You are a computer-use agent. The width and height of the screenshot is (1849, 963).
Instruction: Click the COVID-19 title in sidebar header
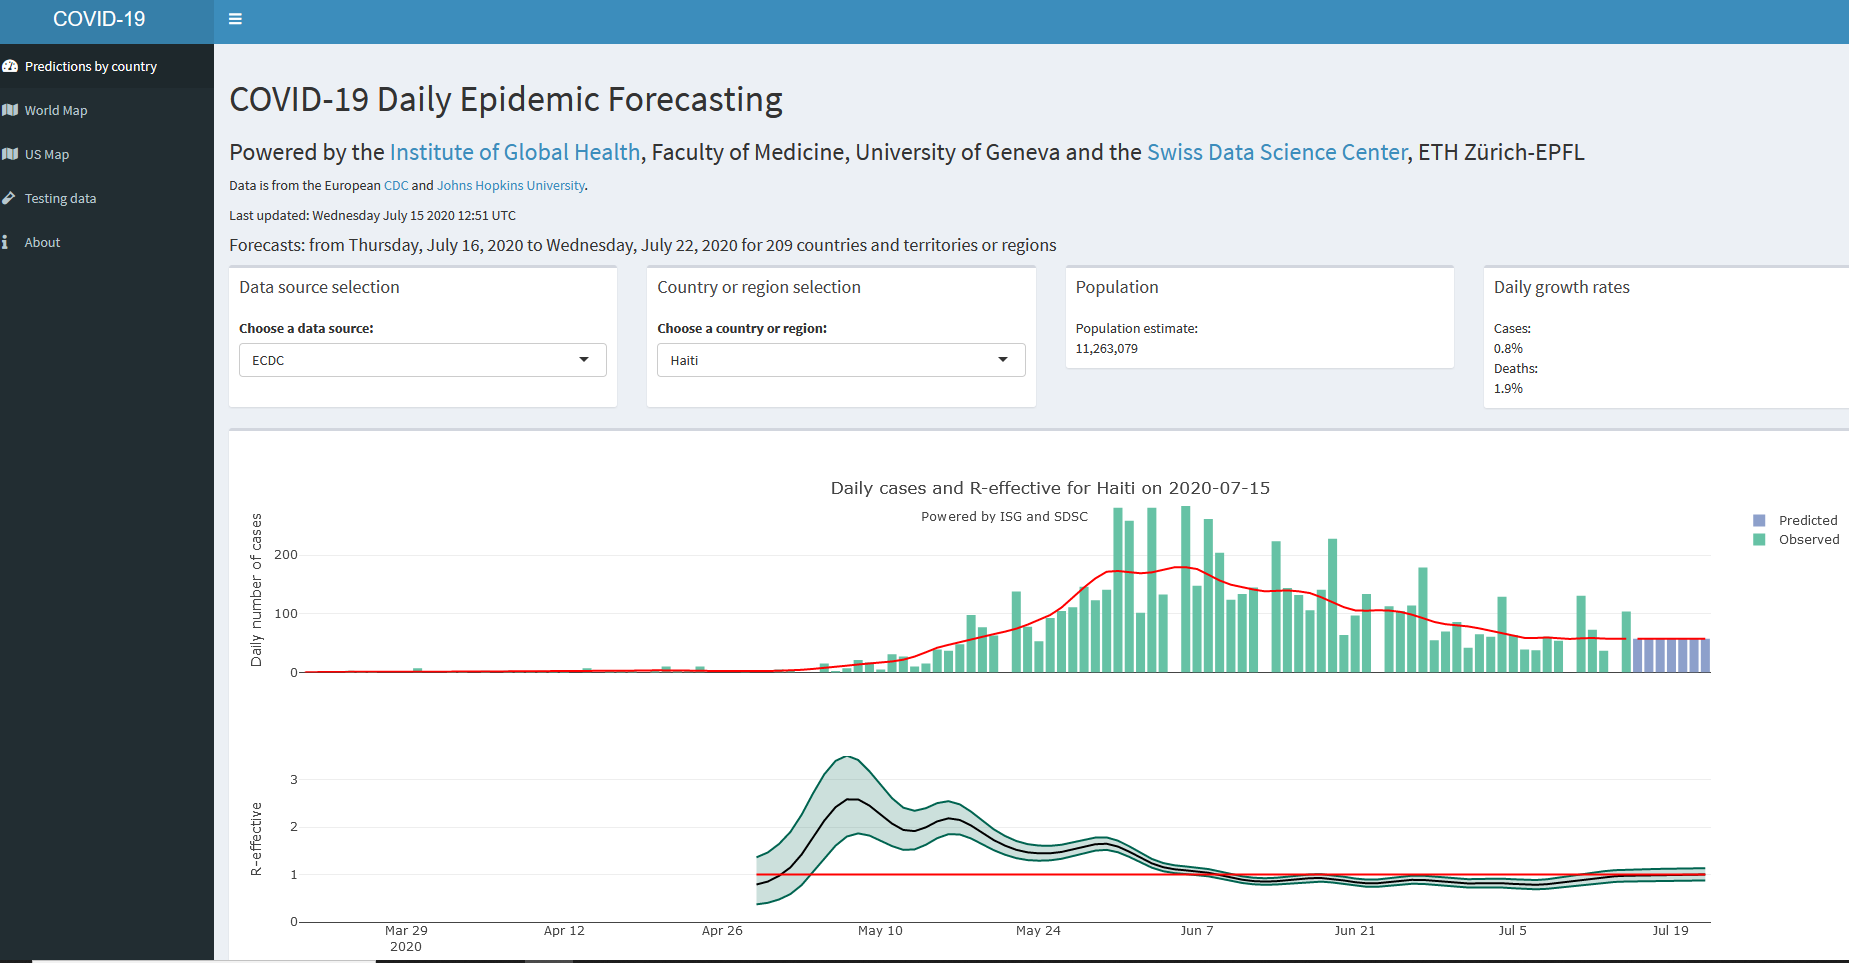[x=98, y=18]
